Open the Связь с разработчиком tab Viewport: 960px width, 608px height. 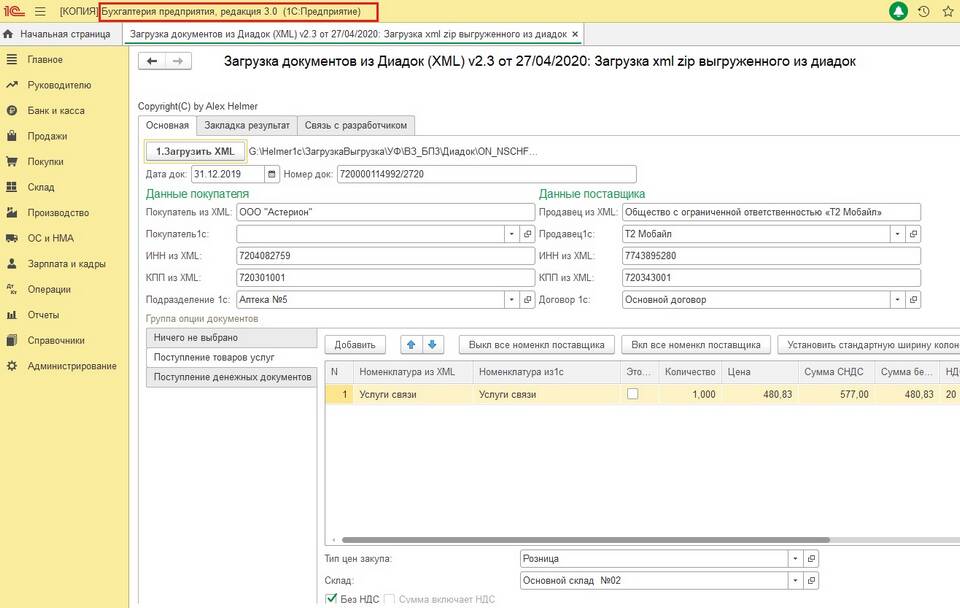356,126
